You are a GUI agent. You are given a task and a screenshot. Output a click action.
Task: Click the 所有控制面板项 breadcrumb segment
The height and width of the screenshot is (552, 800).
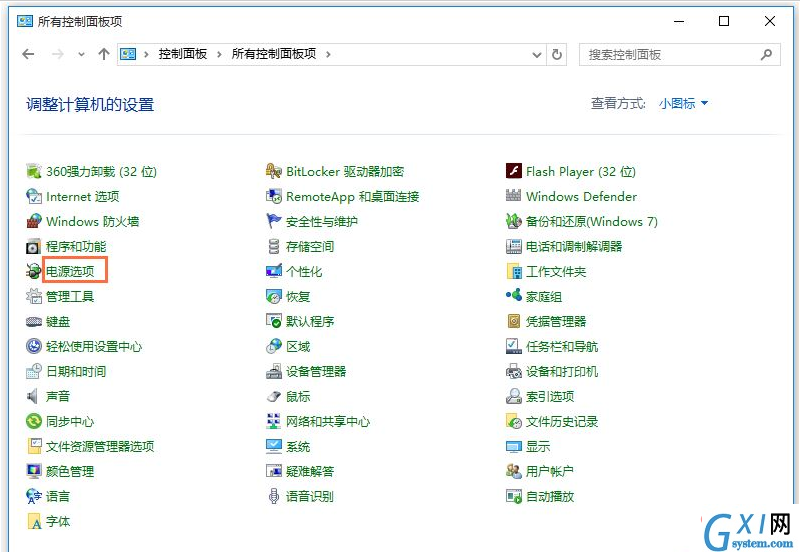[274, 54]
